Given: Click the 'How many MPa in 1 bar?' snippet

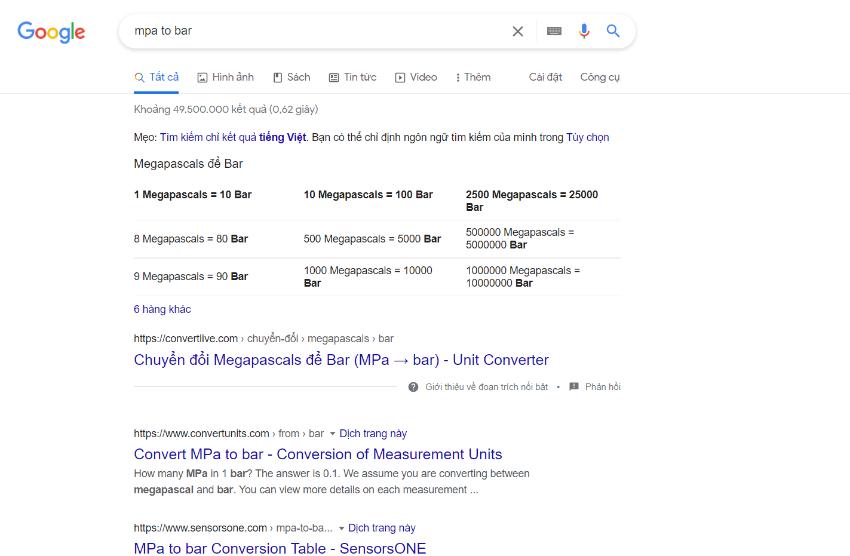Looking at the screenshot, I should [x=332, y=482].
